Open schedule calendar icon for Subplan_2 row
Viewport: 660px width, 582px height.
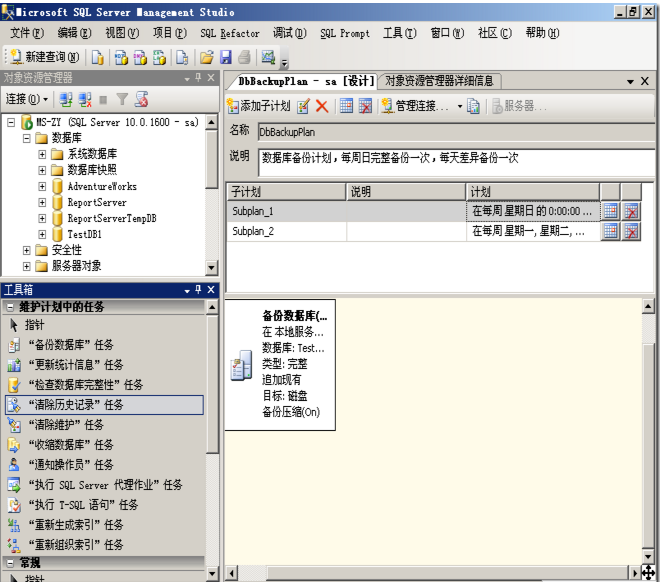(610, 231)
